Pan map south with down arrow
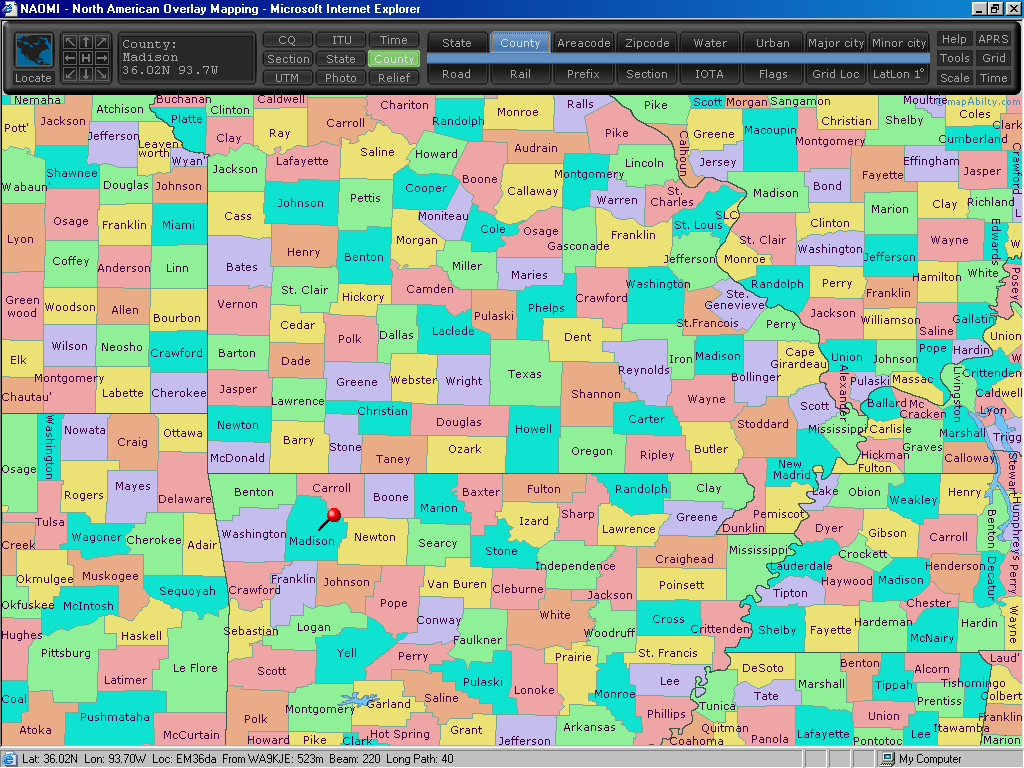Image resolution: width=1024 pixels, height=768 pixels. click(86, 74)
